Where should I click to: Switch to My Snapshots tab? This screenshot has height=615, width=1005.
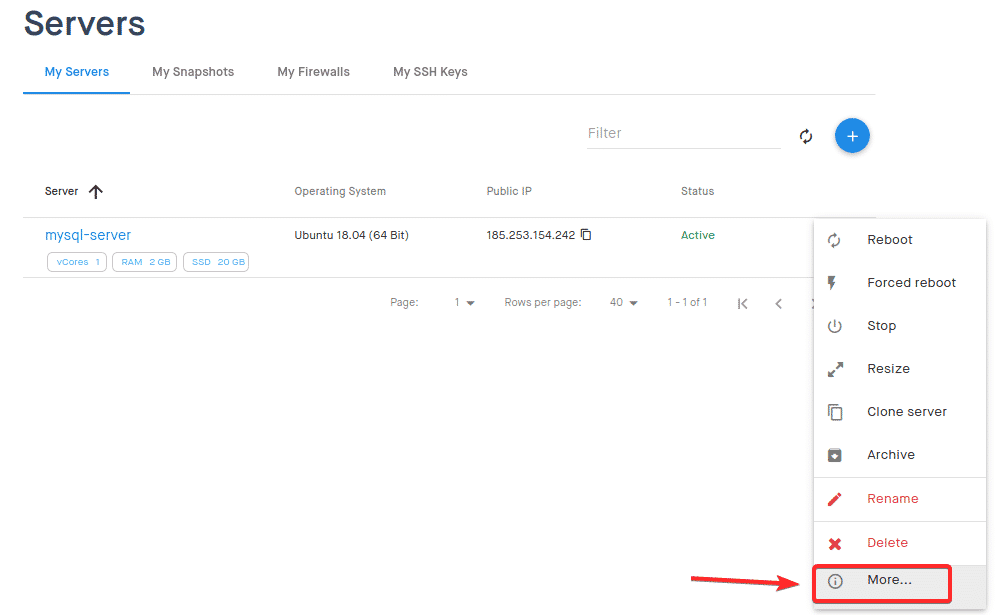193,72
